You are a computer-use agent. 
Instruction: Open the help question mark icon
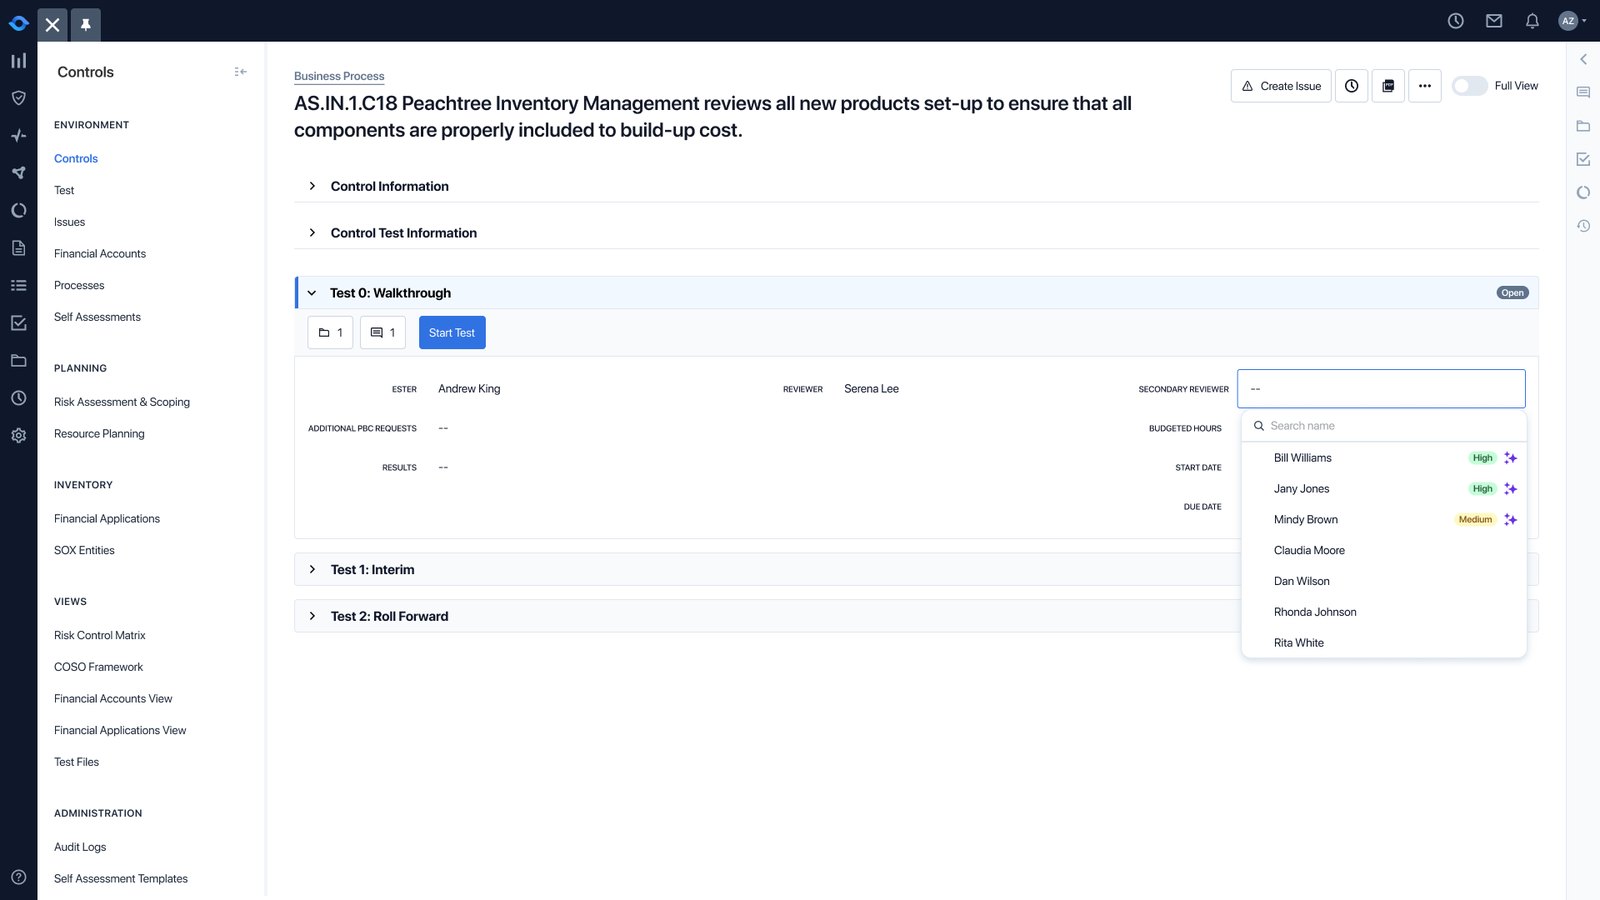[x=18, y=877]
